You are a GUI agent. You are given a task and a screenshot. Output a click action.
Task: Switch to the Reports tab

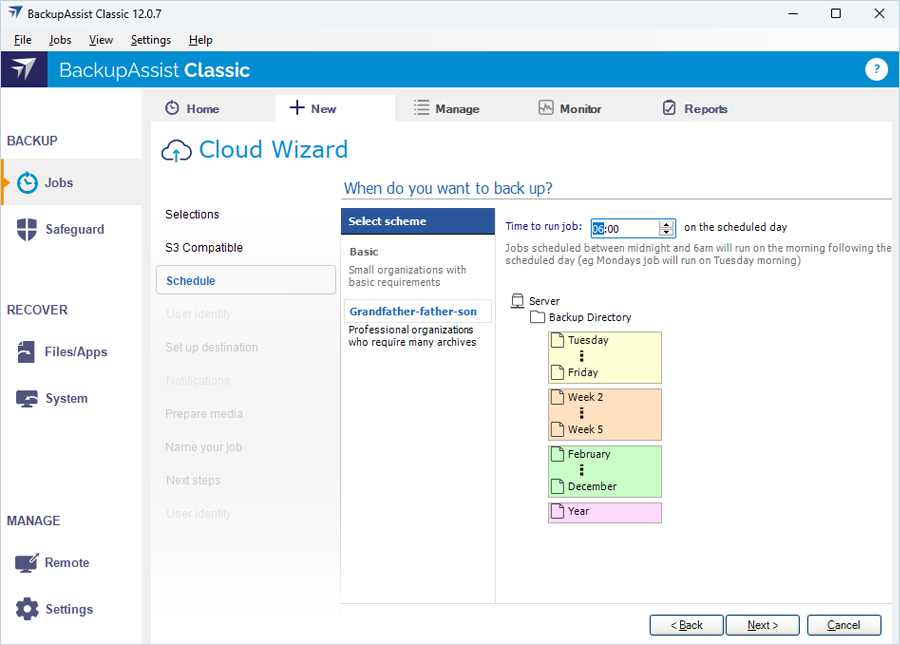pos(695,108)
